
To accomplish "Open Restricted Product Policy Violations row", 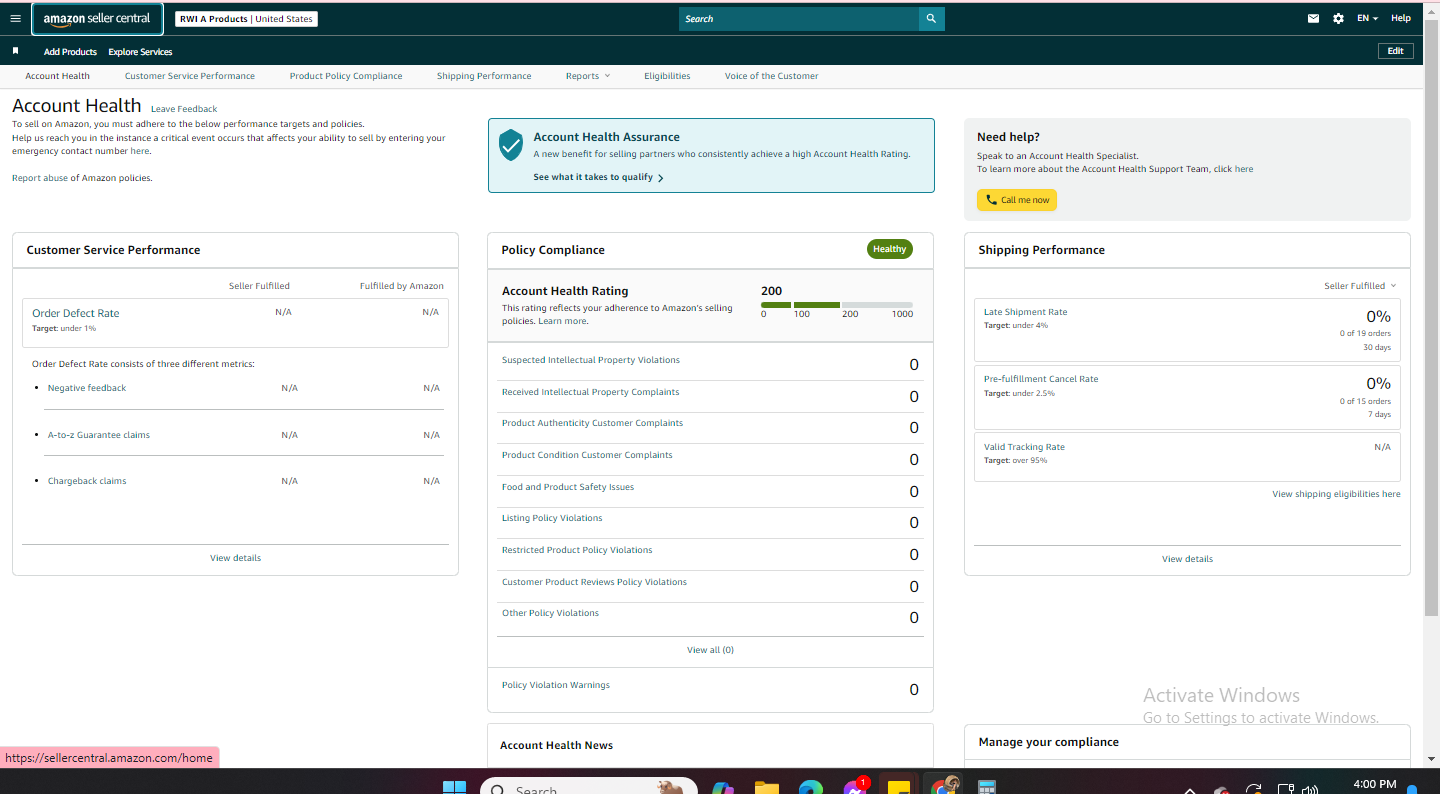I will [x=710, y=554].
